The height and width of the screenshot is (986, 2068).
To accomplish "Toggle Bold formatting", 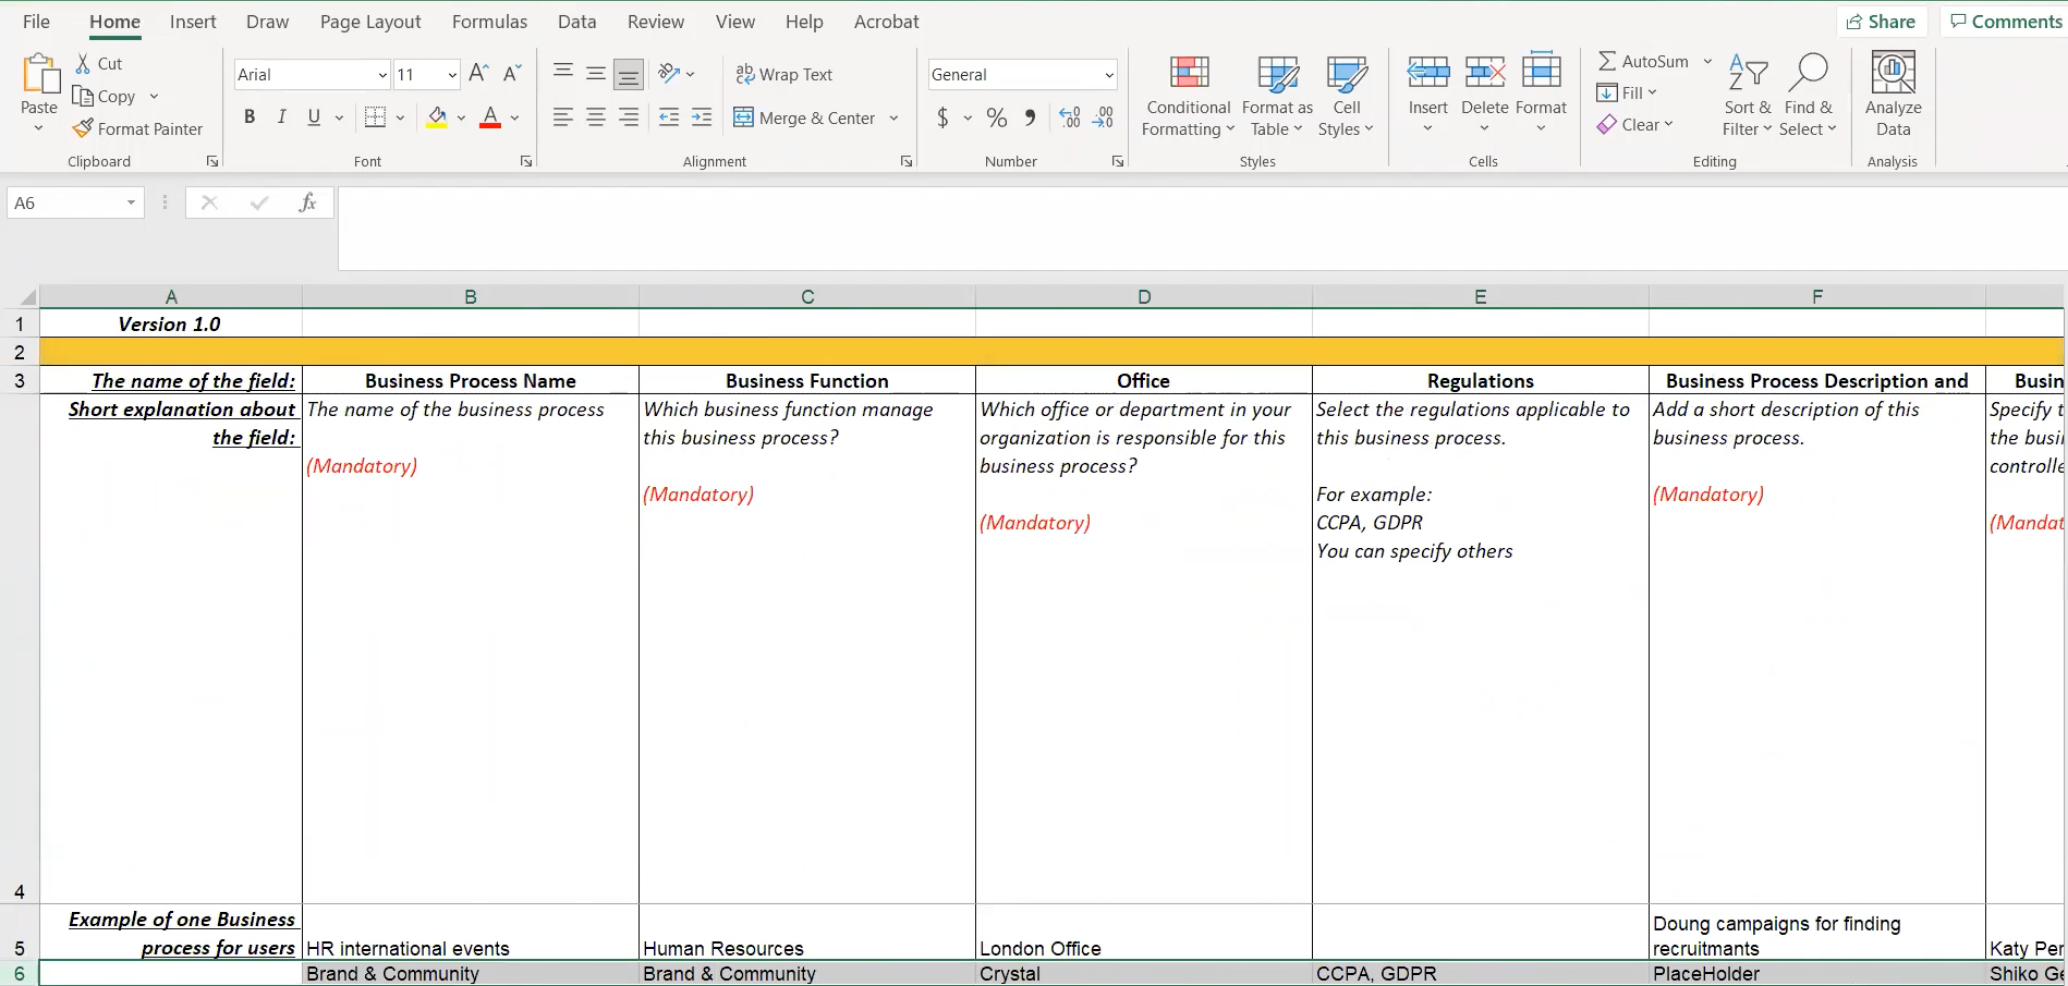I will (x=250, y=117).
